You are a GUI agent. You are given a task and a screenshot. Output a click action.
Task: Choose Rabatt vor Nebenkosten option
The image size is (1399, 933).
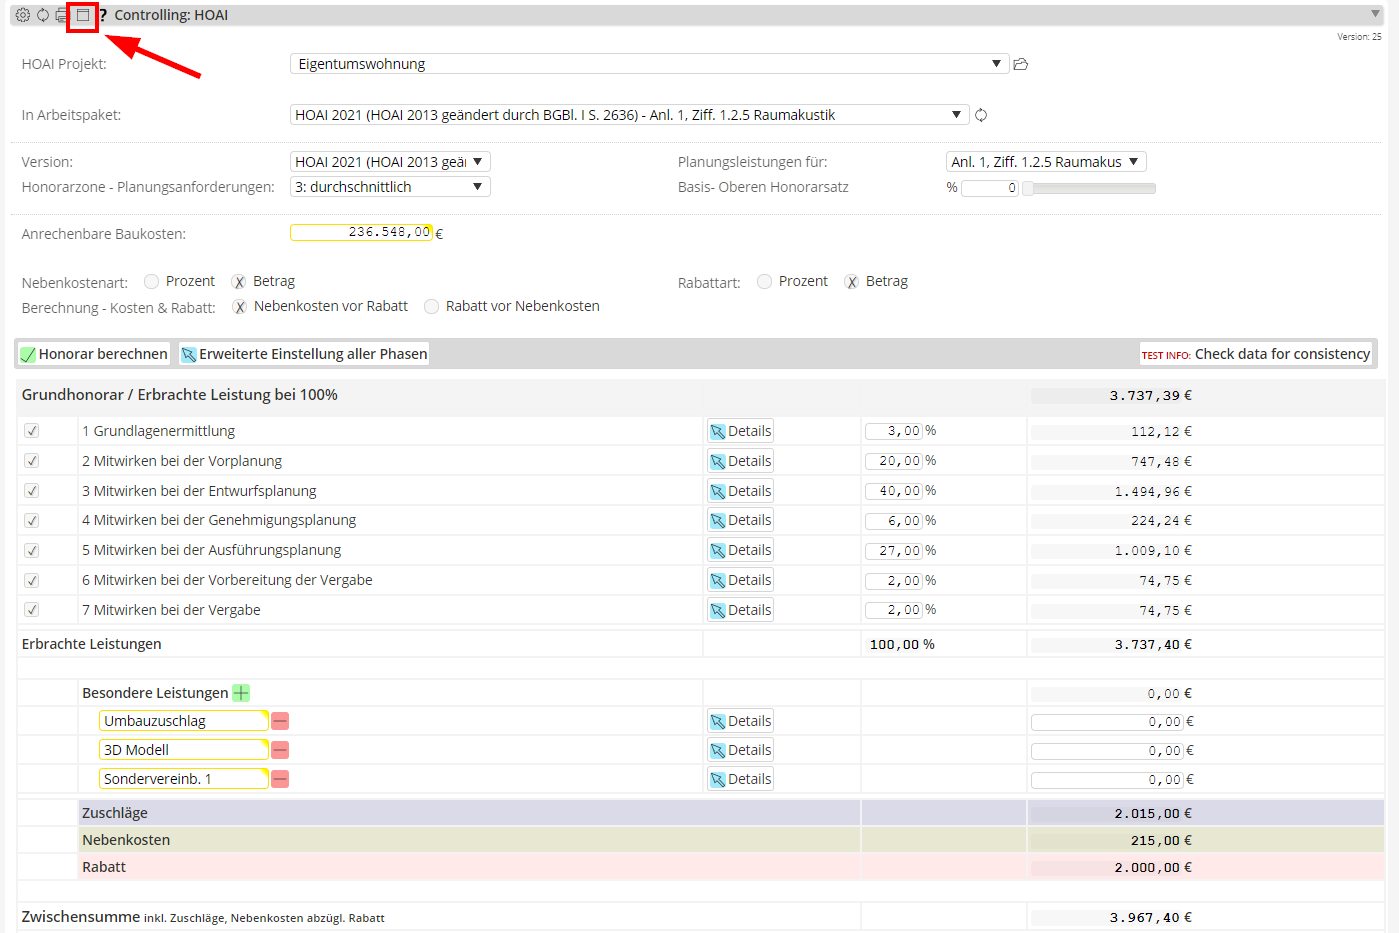[x=432, y=307]
